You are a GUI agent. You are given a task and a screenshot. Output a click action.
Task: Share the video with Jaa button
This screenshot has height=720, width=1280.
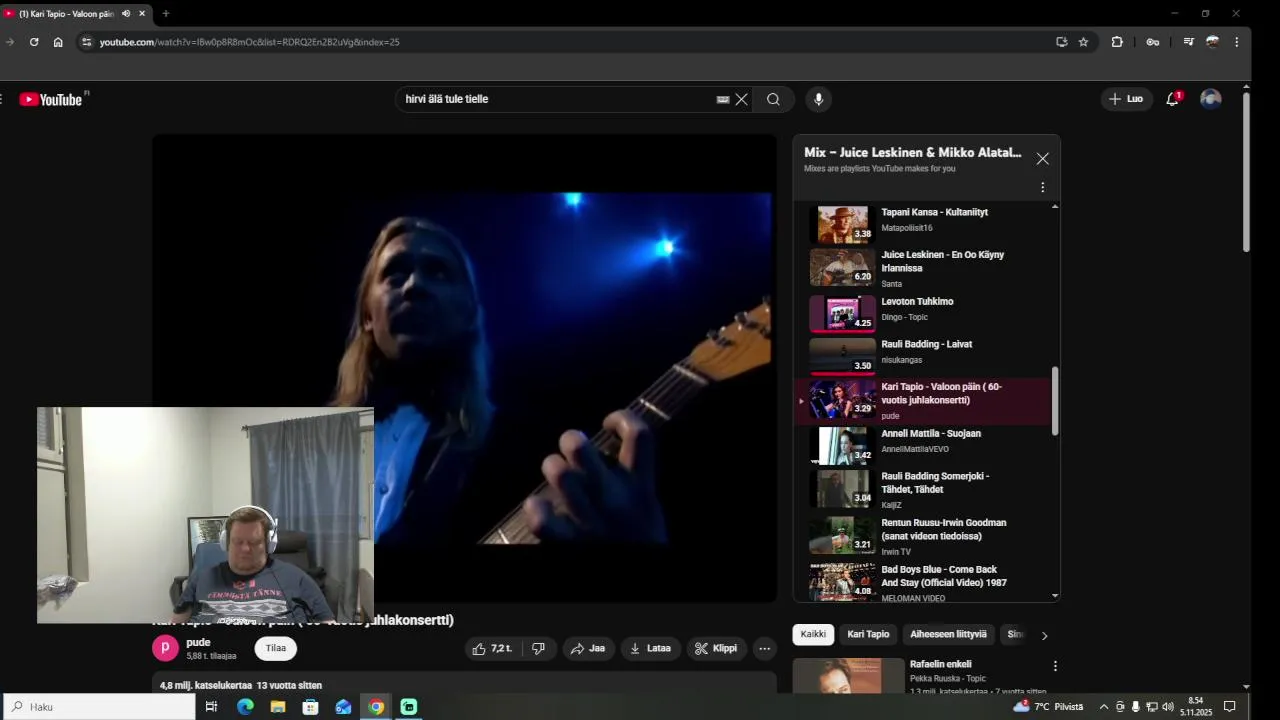[588, 648]
